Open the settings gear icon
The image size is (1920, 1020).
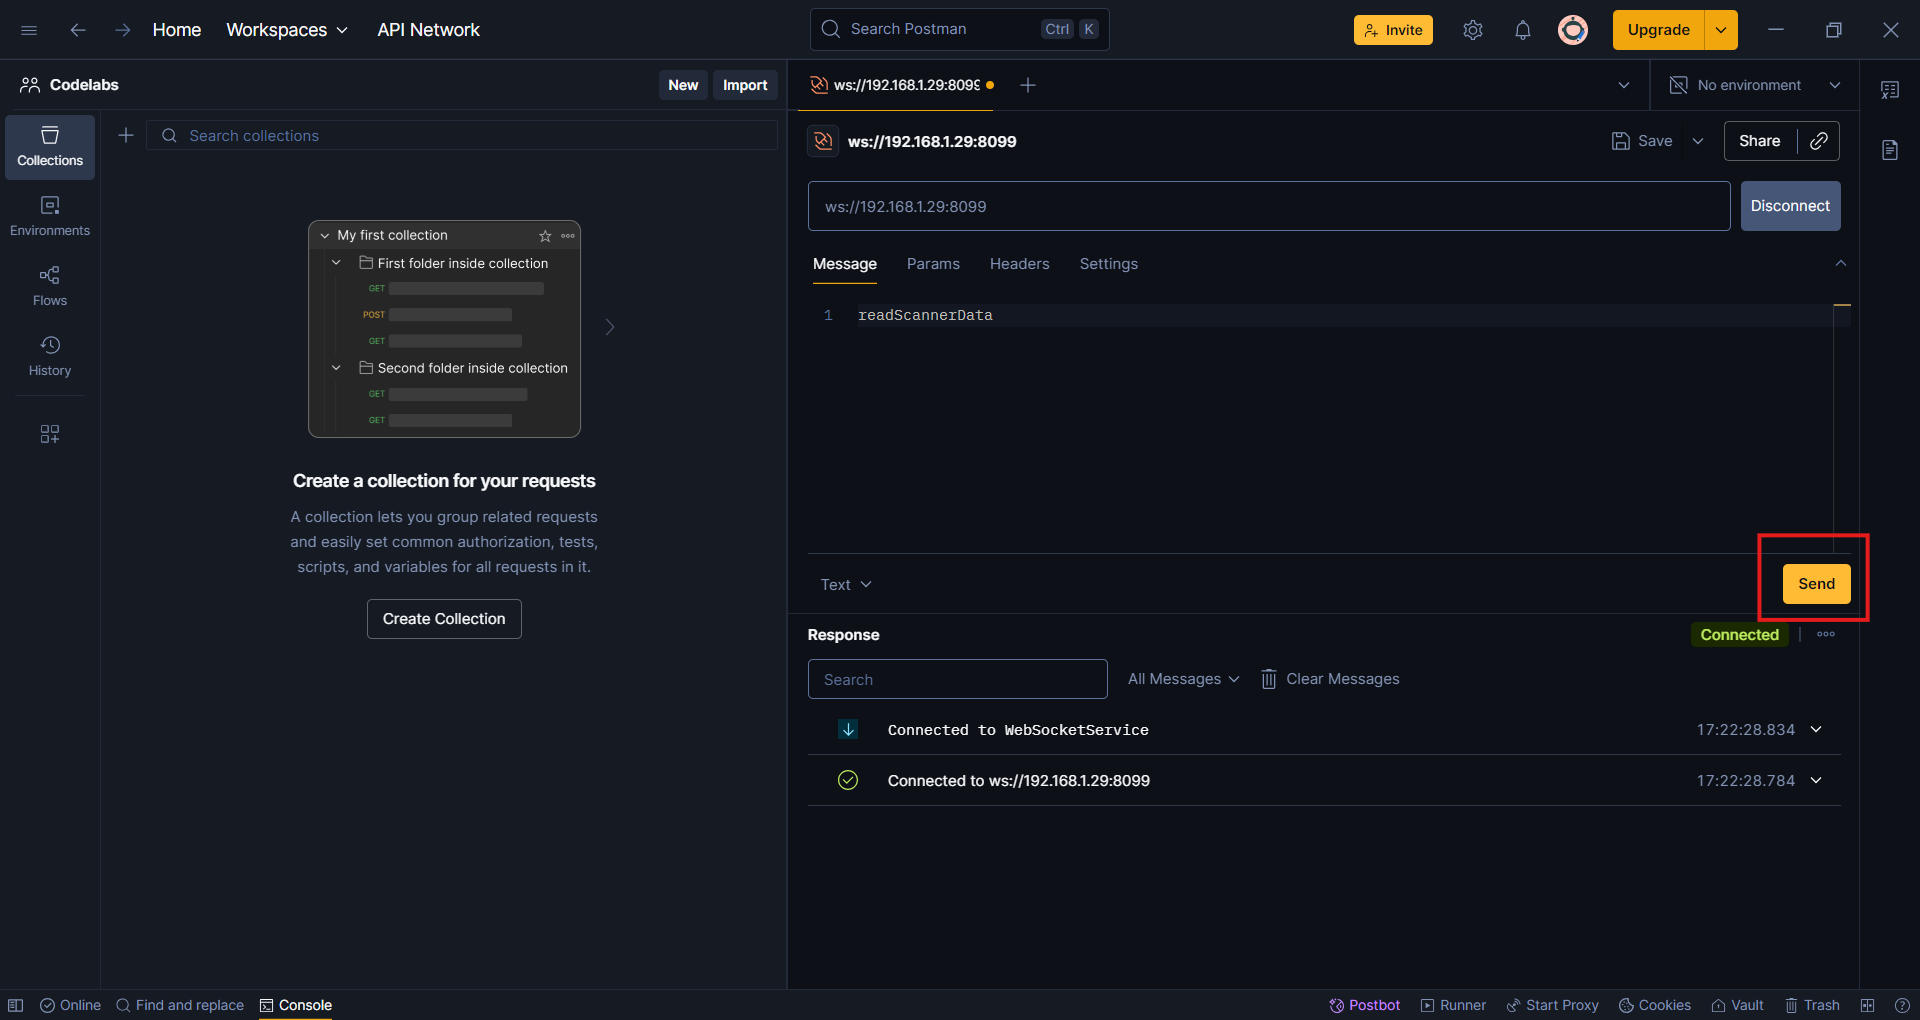coord(1472,30)
